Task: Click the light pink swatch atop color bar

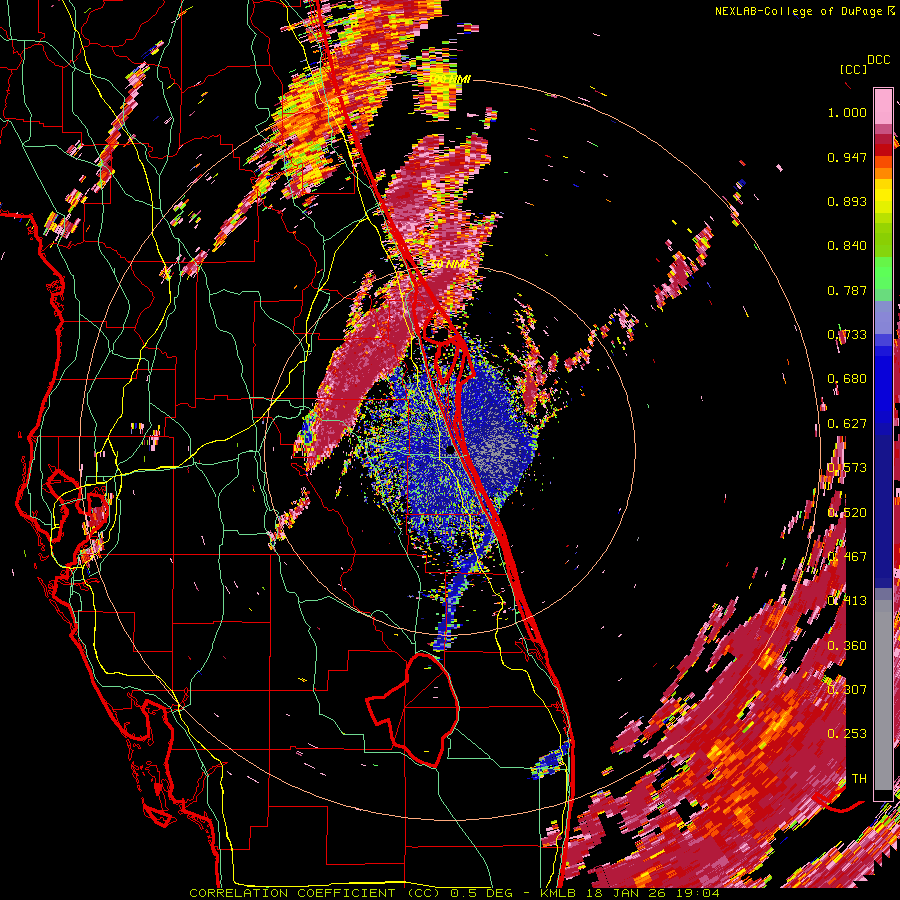Action: (883, 106)
